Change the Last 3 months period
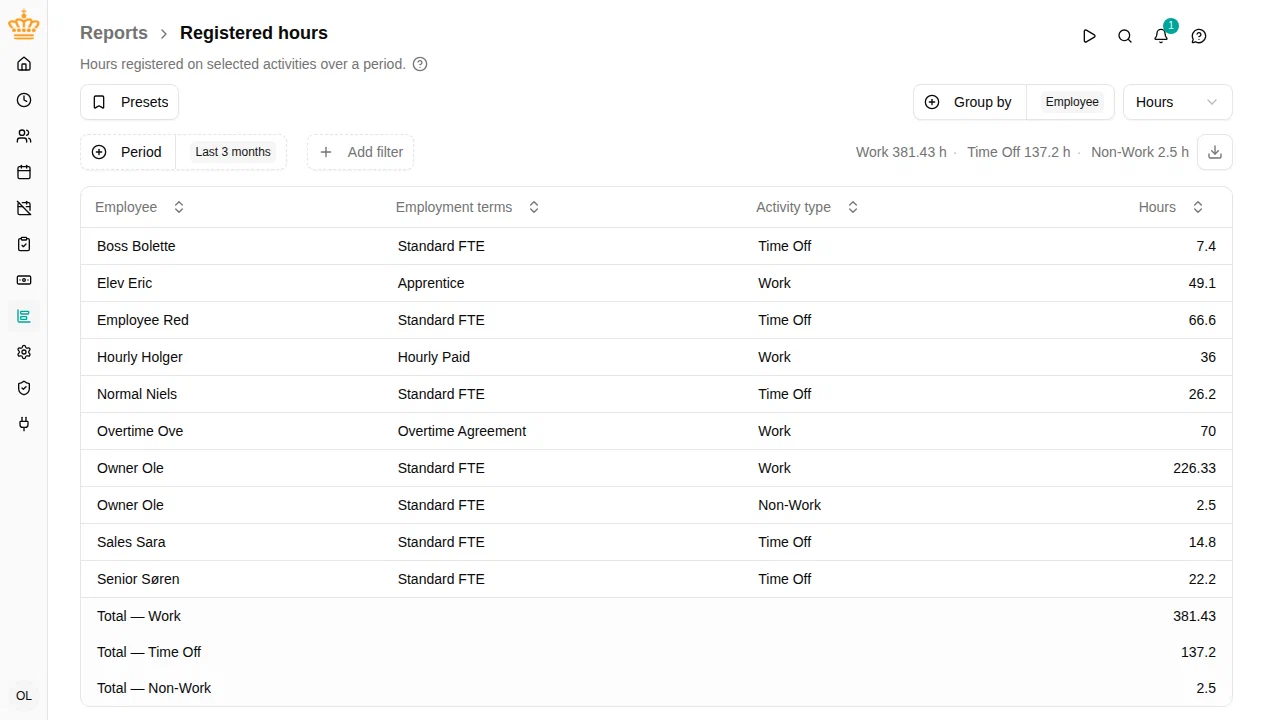Viewport: 1280px width, 720px height. point(233,152)
